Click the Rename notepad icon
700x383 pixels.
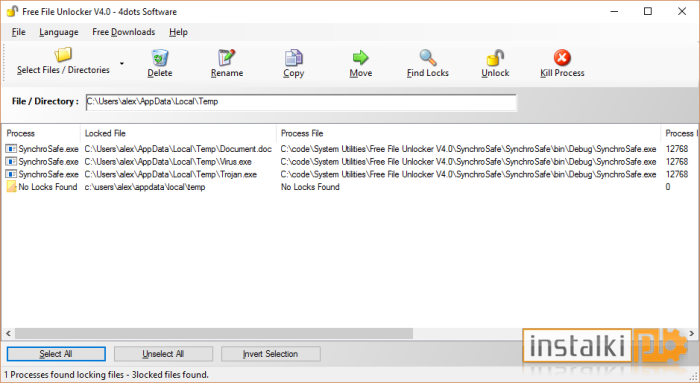click(x=226, y=58)
